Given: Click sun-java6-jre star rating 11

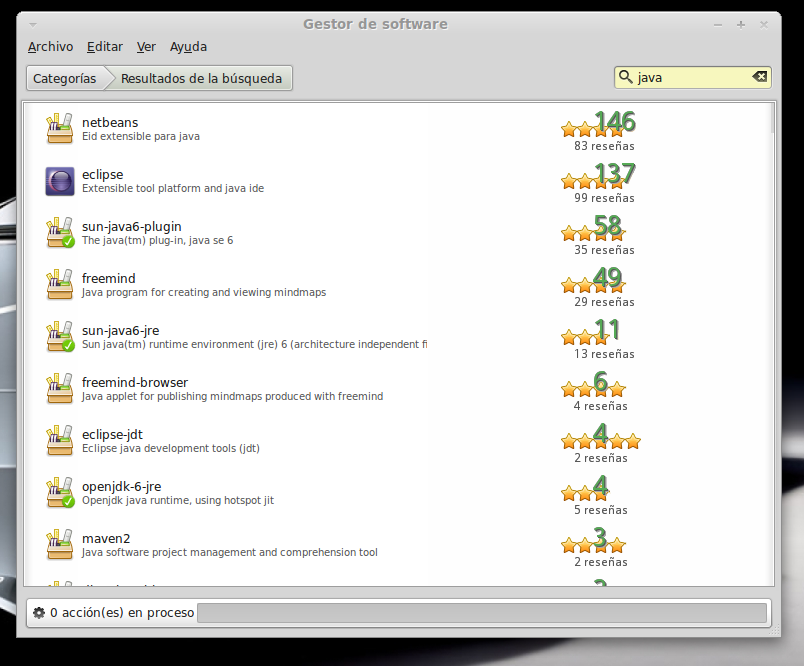Looking at the screenshot, I should (590, 331).
